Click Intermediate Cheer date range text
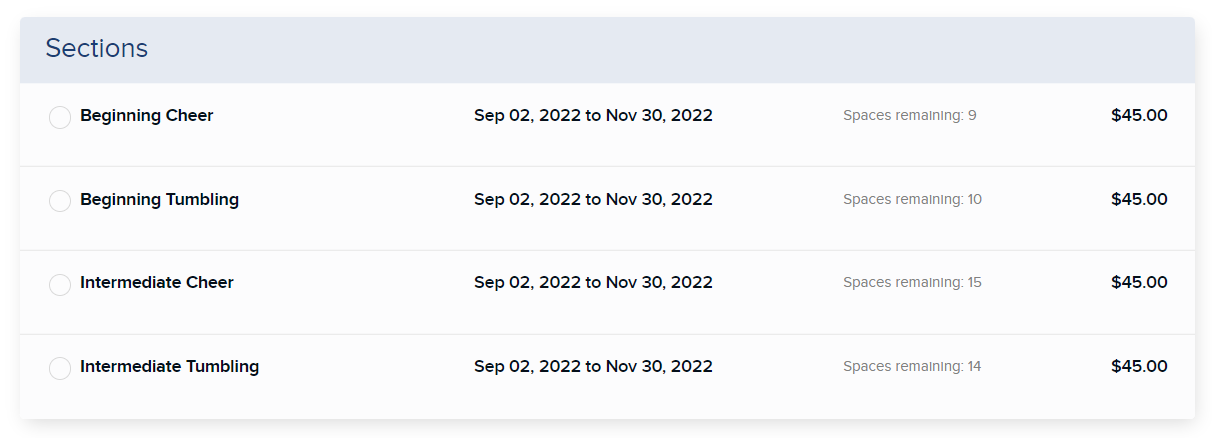 point(593,282)
